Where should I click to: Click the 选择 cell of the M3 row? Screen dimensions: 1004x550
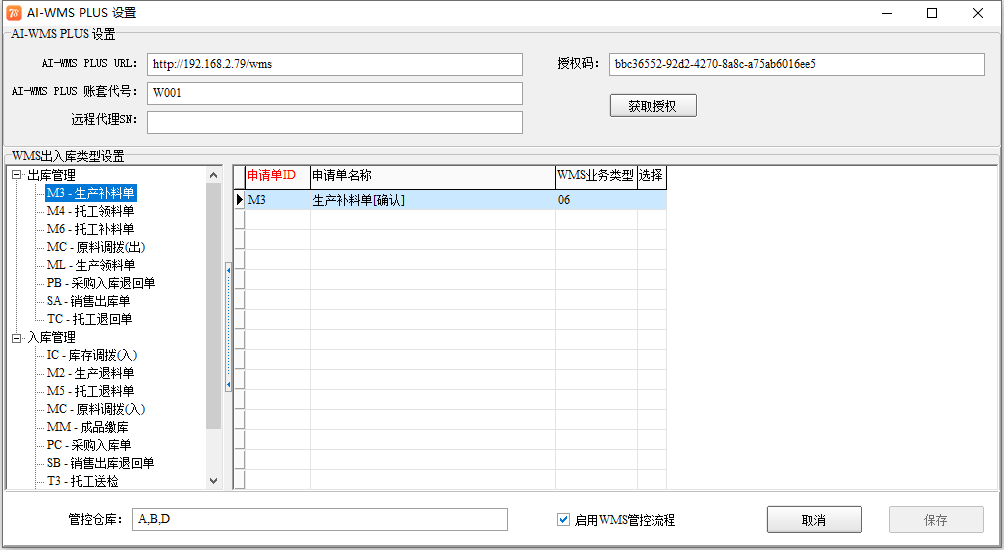coord(652,200)
